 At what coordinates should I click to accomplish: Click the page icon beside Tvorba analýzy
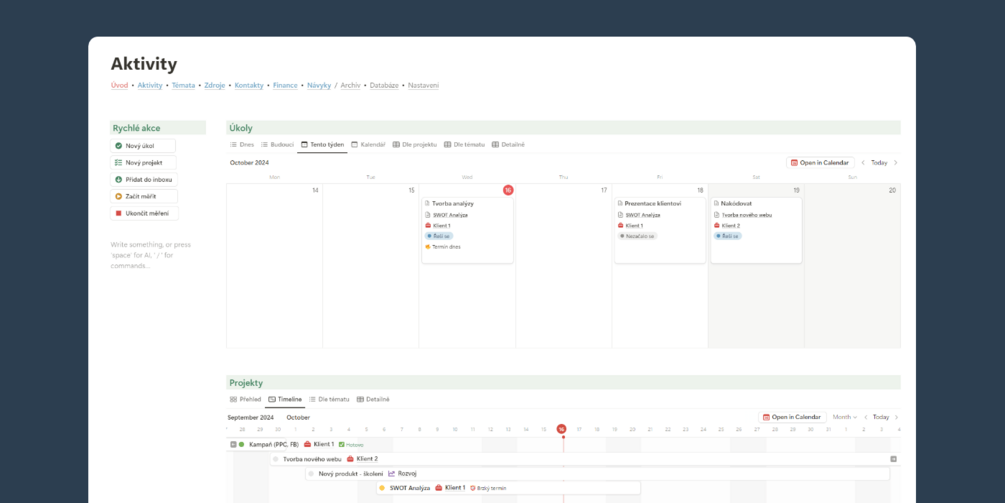pos(428,203)
